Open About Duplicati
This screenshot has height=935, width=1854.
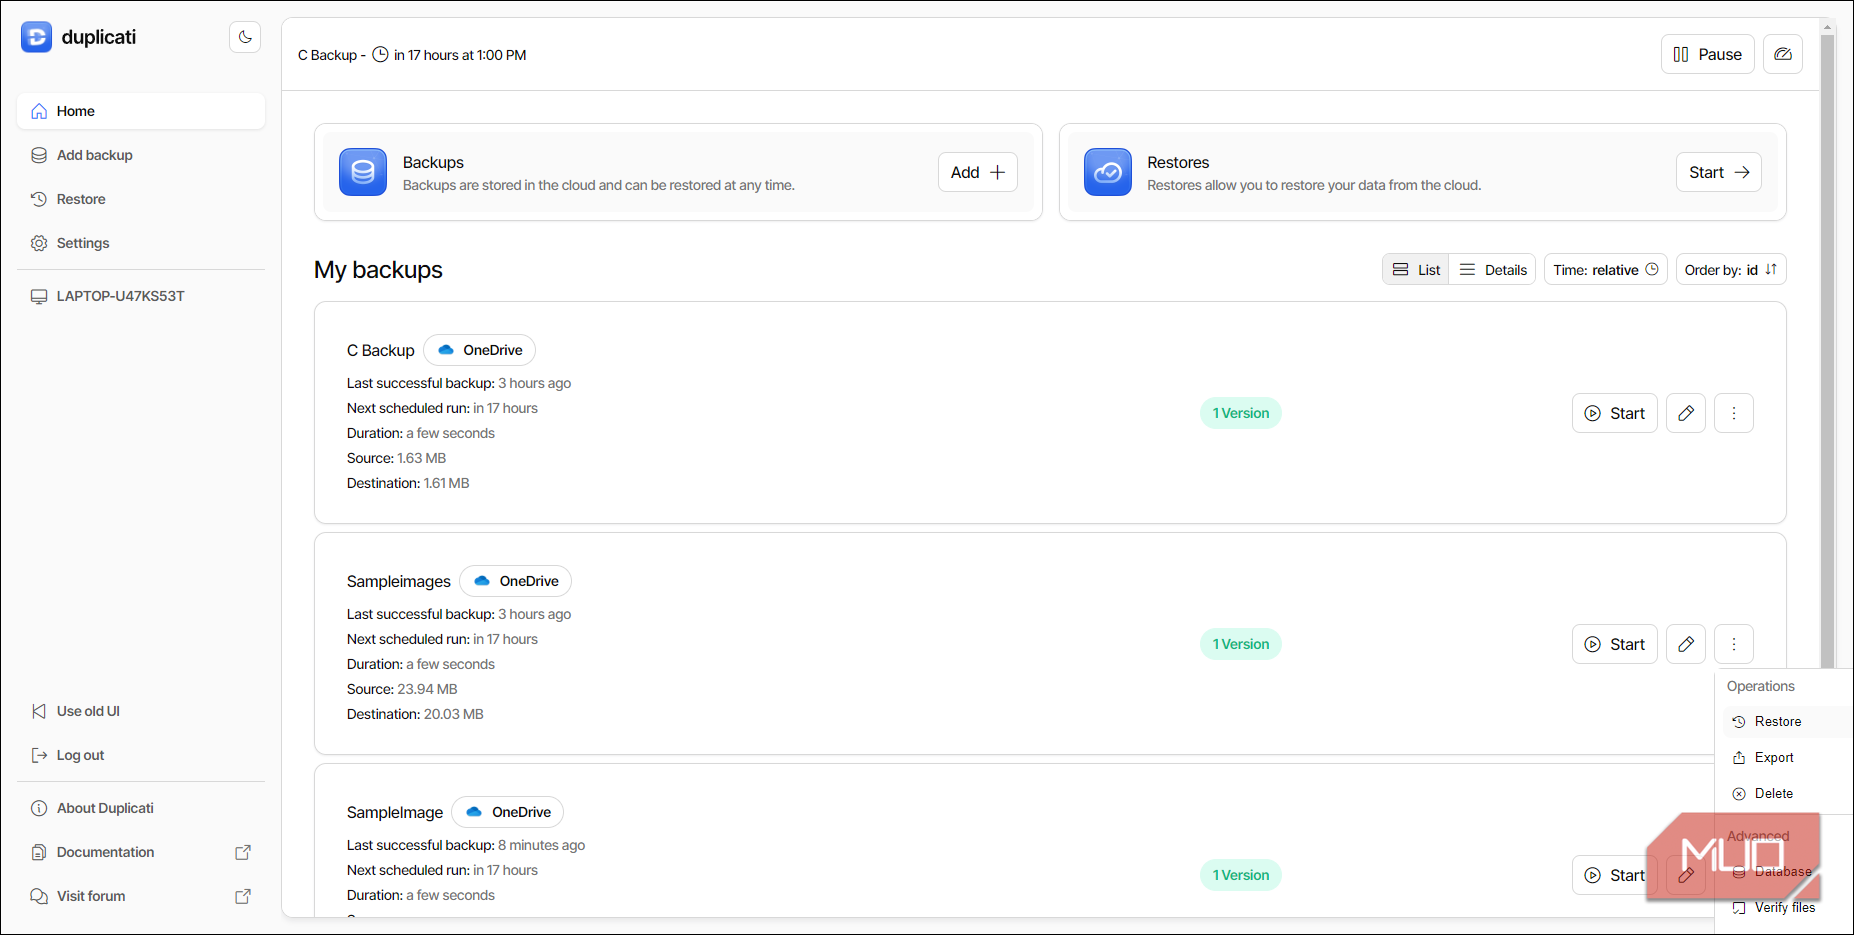pos(141,808)
